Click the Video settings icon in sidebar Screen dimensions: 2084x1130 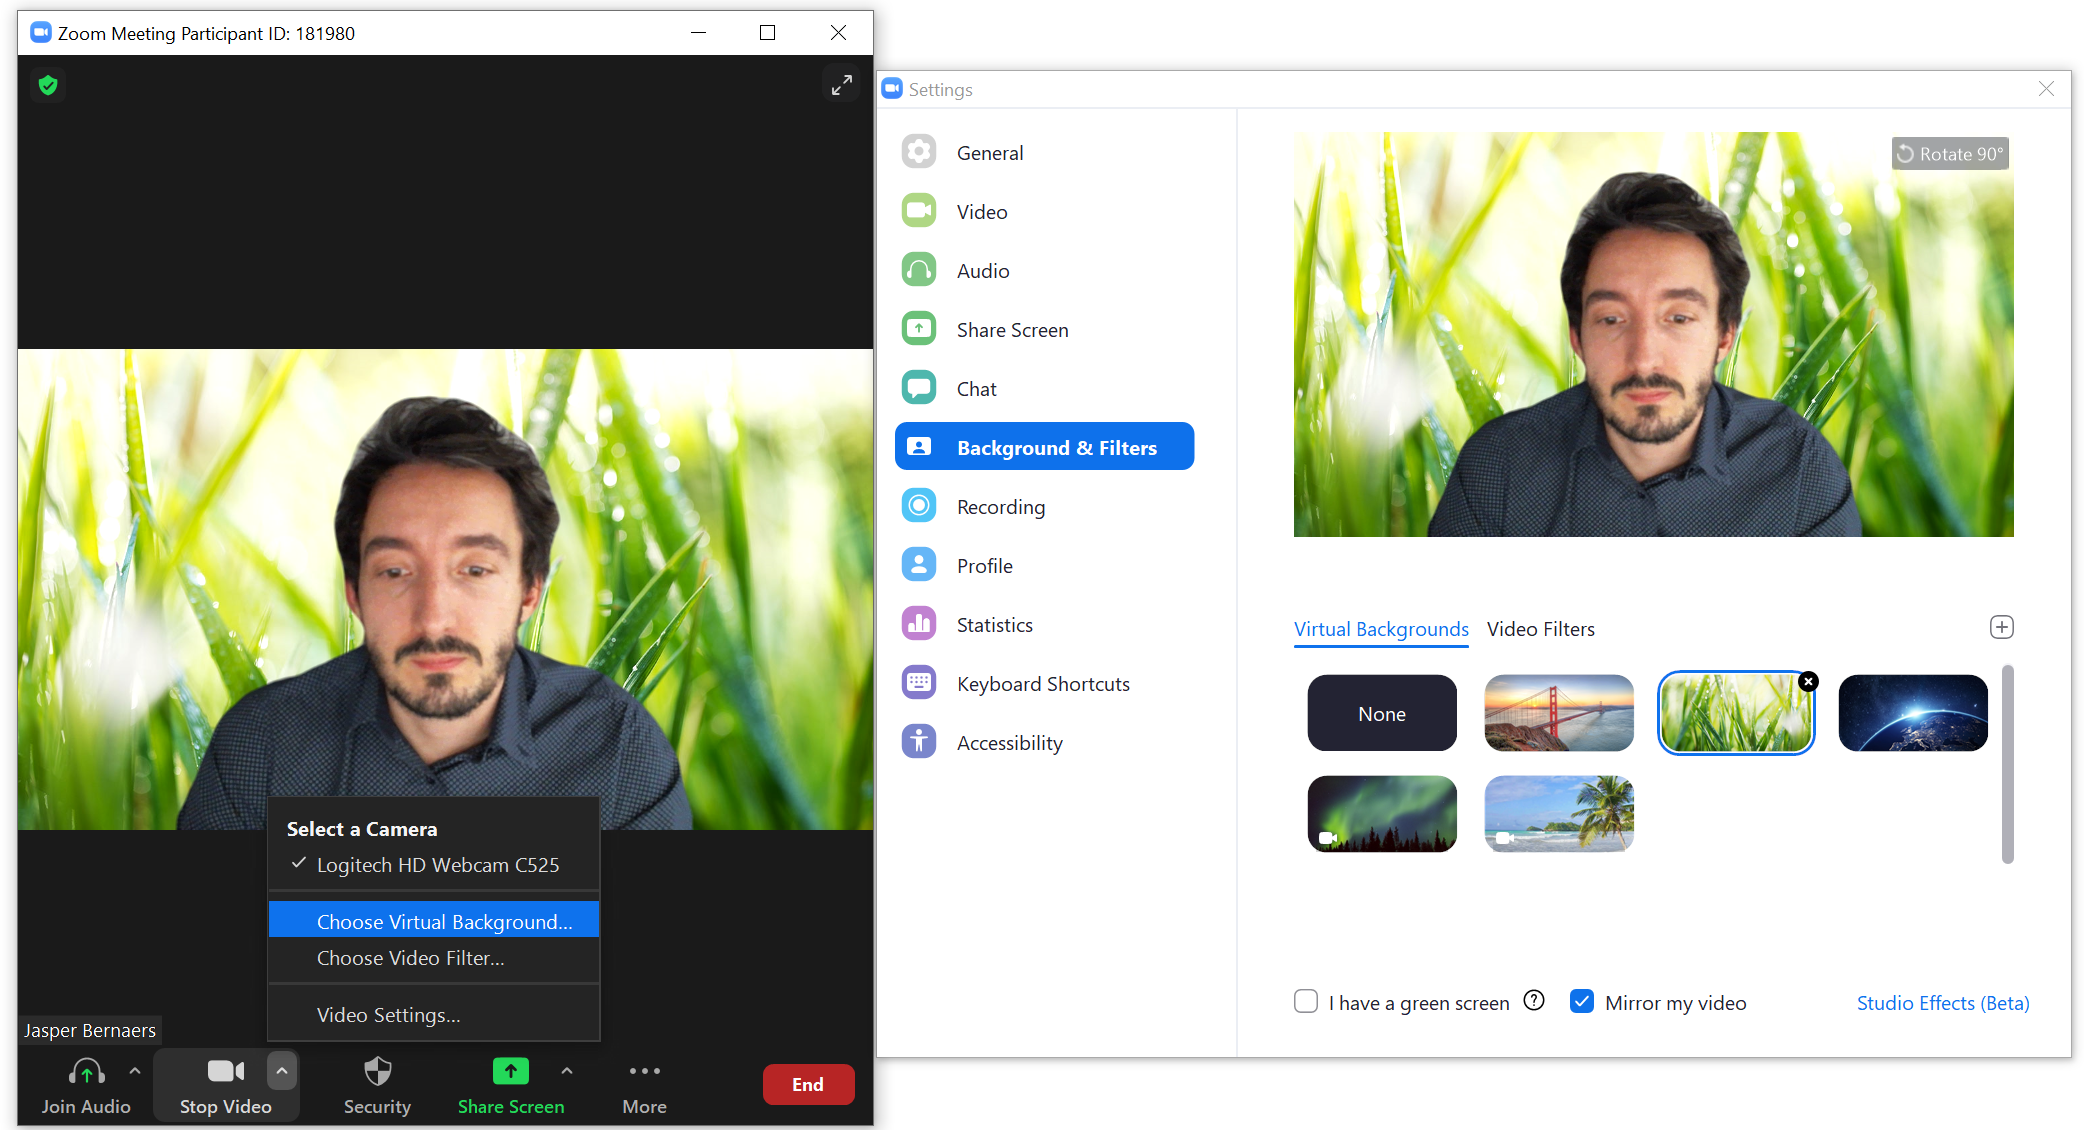point(921,212)
